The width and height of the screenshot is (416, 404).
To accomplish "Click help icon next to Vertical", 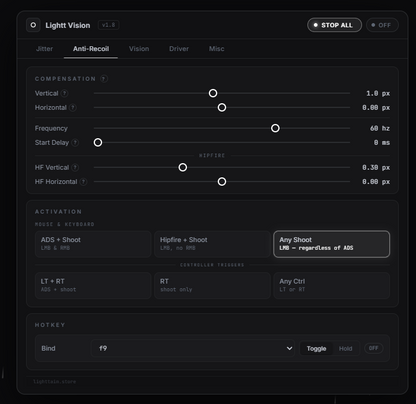I will (x=65, y=93).
